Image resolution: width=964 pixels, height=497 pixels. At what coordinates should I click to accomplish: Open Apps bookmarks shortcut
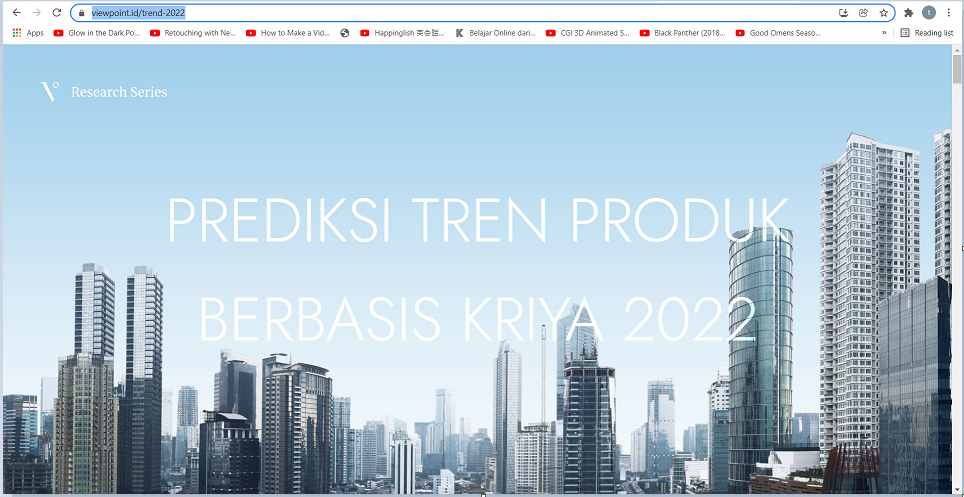click(x=28, y=33)
